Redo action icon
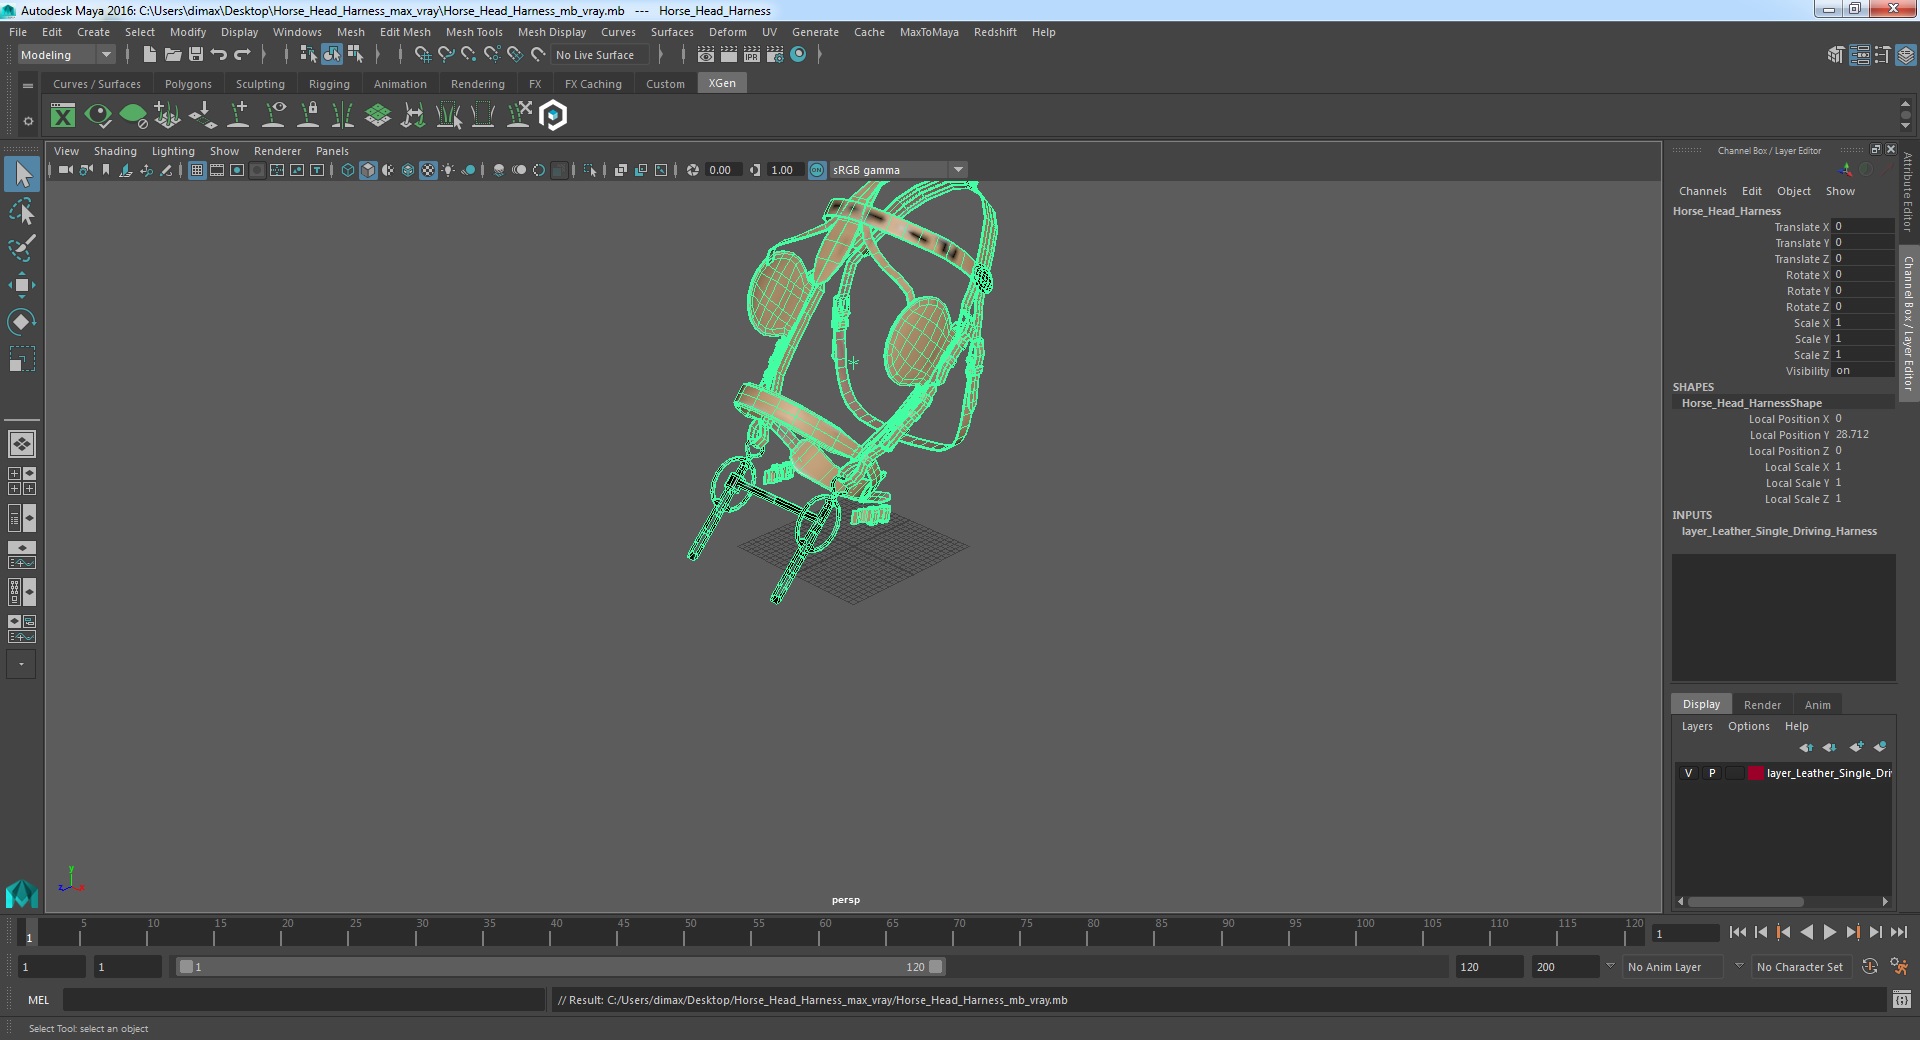The width and height of the screenshot is (1920, 1040). click(242, 55)
